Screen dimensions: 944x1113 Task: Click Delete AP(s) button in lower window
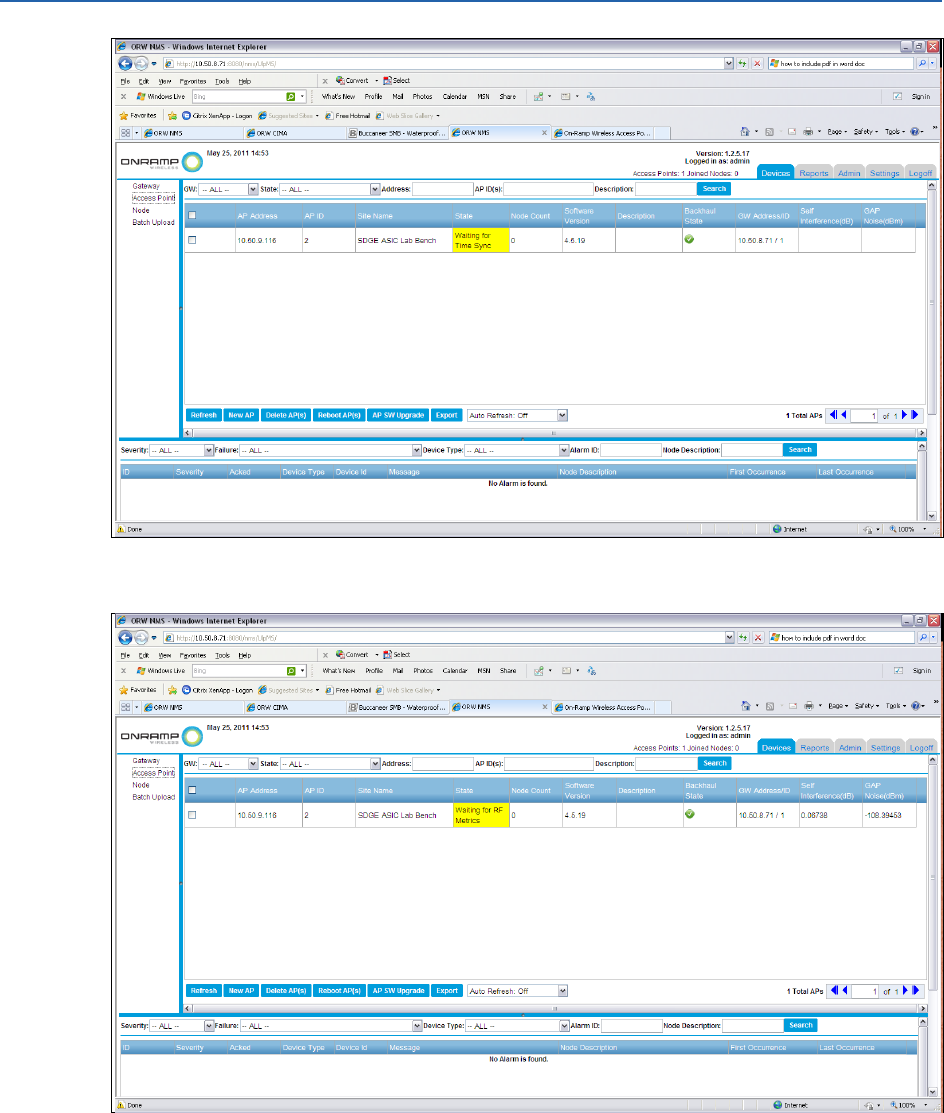286,991
